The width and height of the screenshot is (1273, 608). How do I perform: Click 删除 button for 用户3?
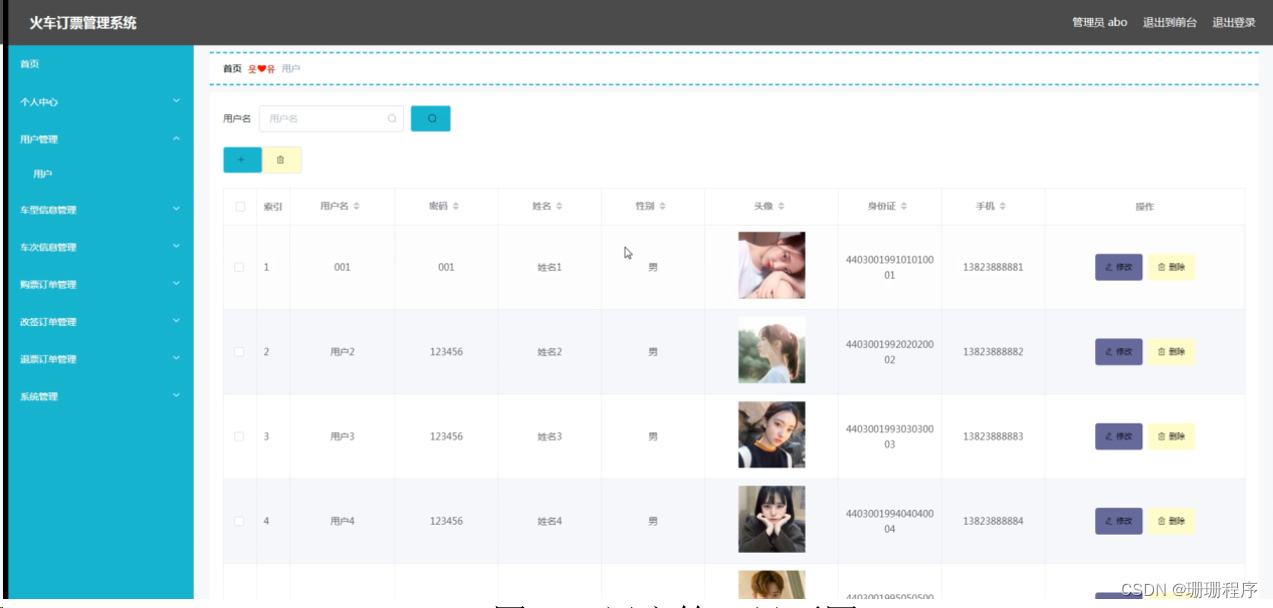[x=1171, y=437]
